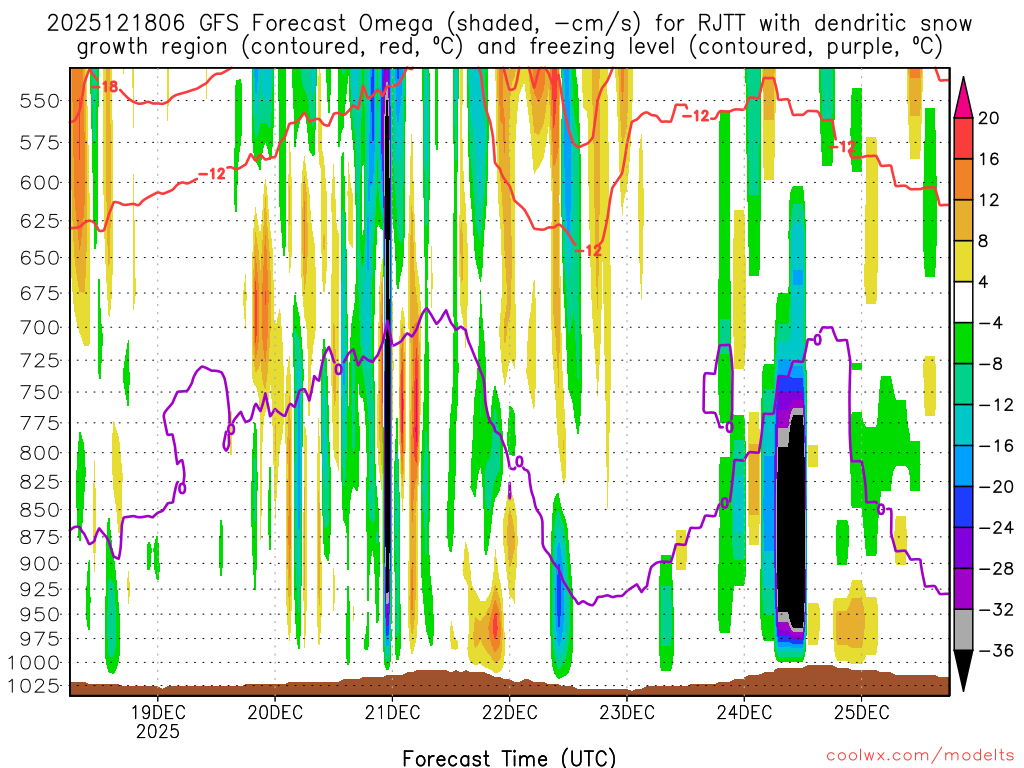Click the colorbar value label 8
The image size is (1024, 768).
click(x=984, y=241)
